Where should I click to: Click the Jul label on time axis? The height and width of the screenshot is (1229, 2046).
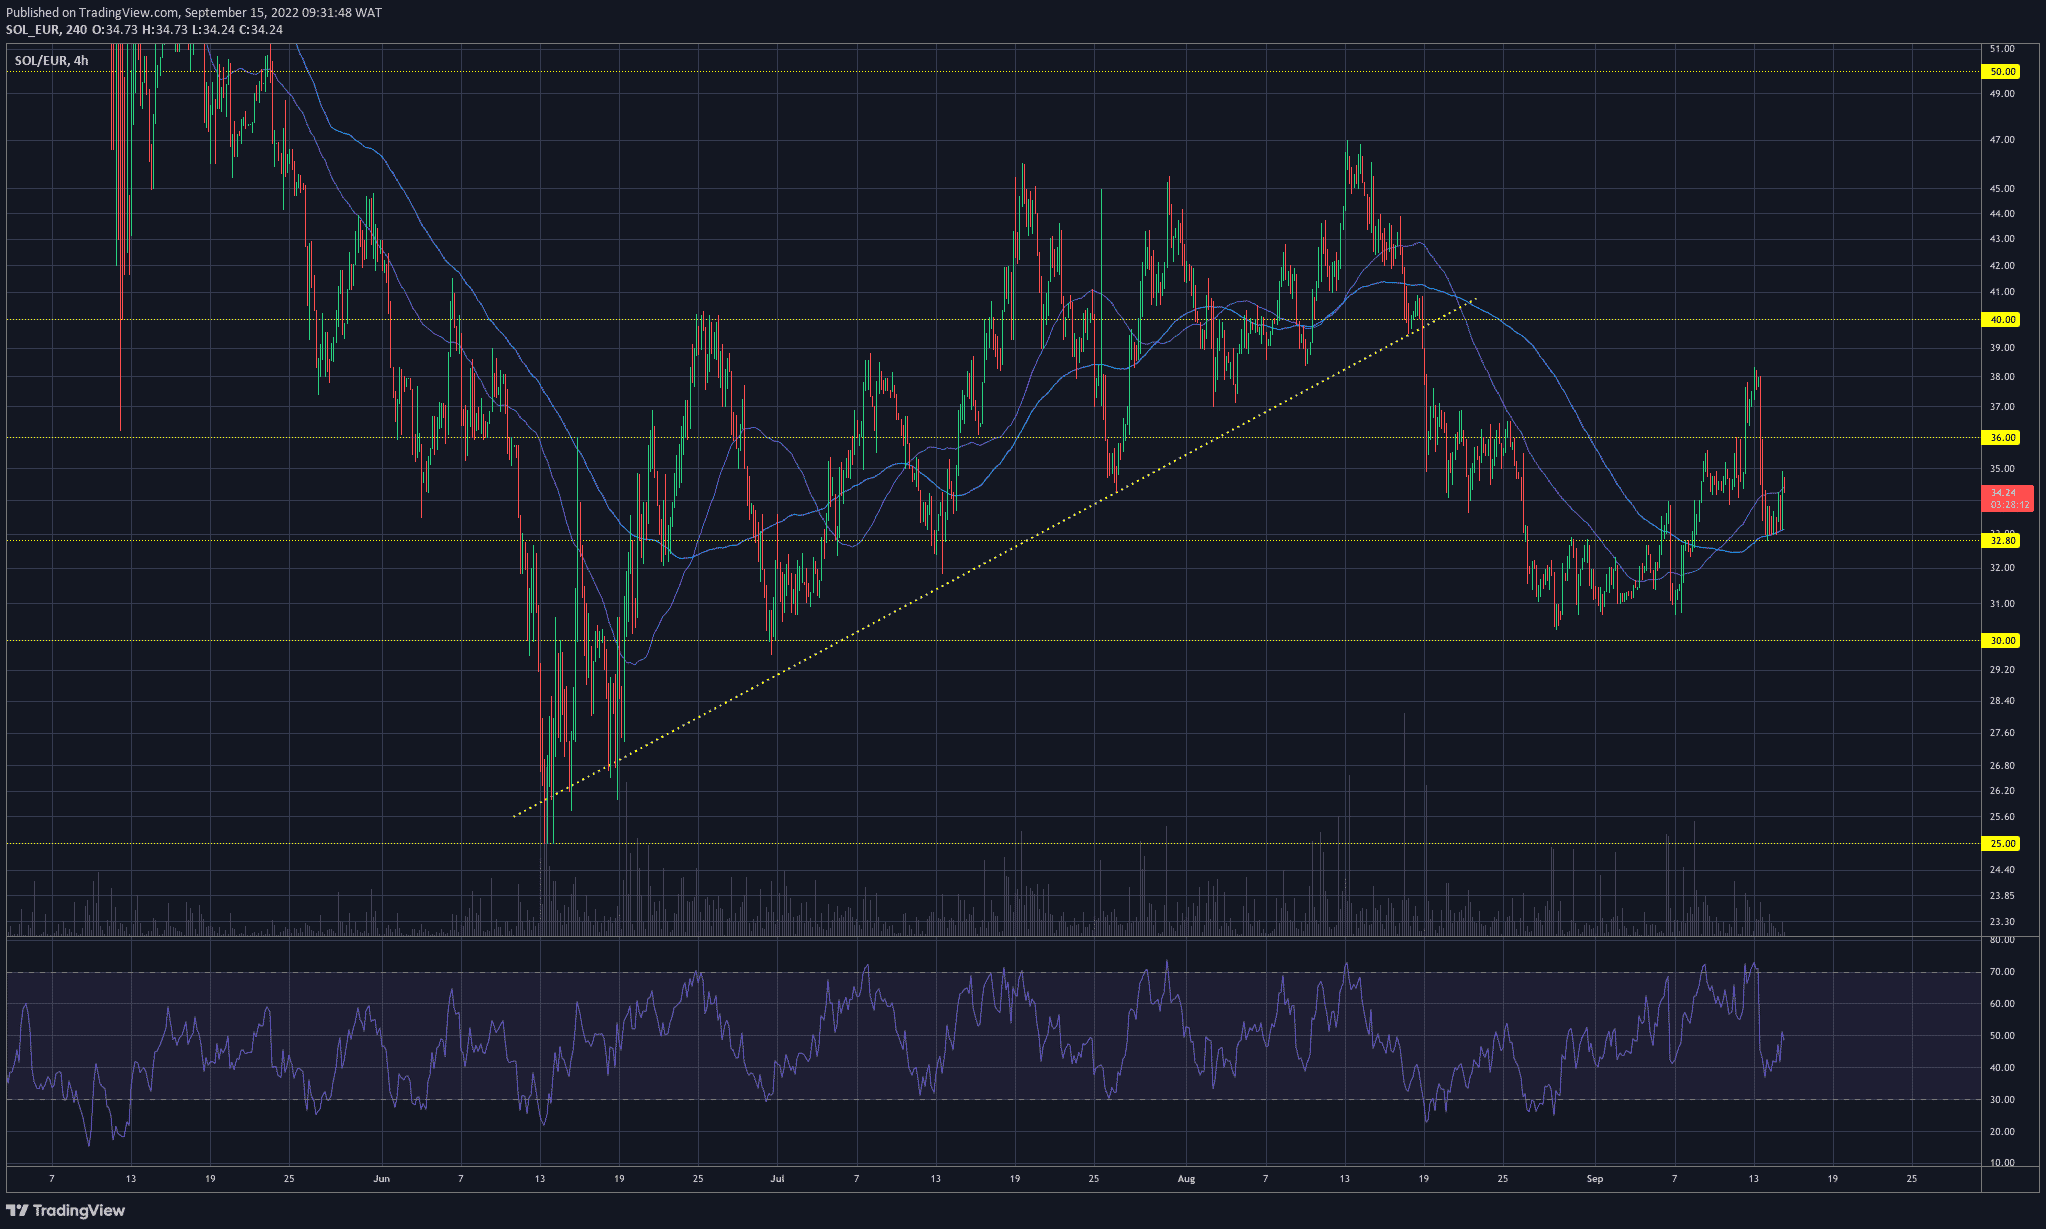[777, 1179]
